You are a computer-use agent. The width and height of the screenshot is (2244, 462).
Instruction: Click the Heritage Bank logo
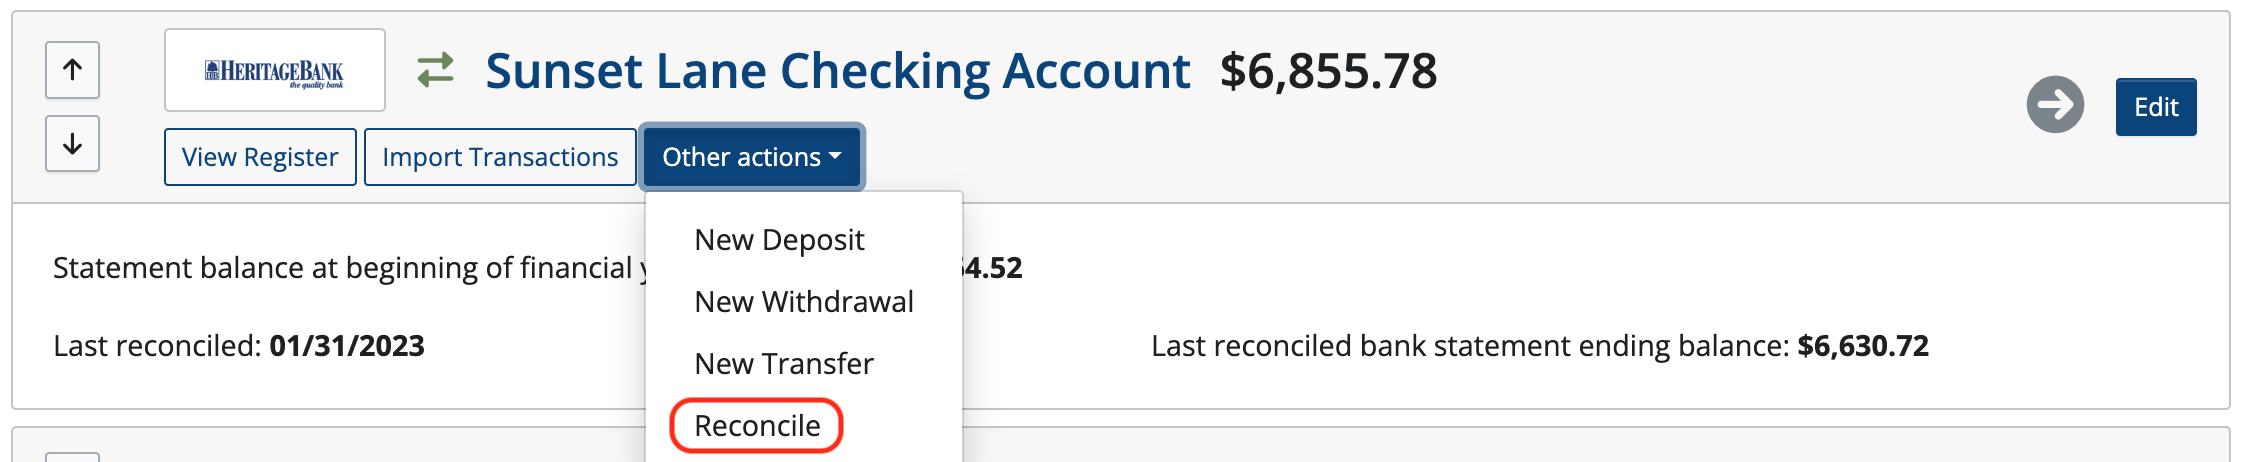(x=275, y=70)
